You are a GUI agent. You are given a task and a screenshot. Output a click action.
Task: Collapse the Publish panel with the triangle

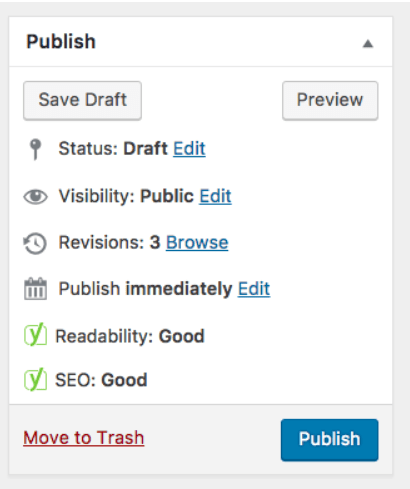368,44
